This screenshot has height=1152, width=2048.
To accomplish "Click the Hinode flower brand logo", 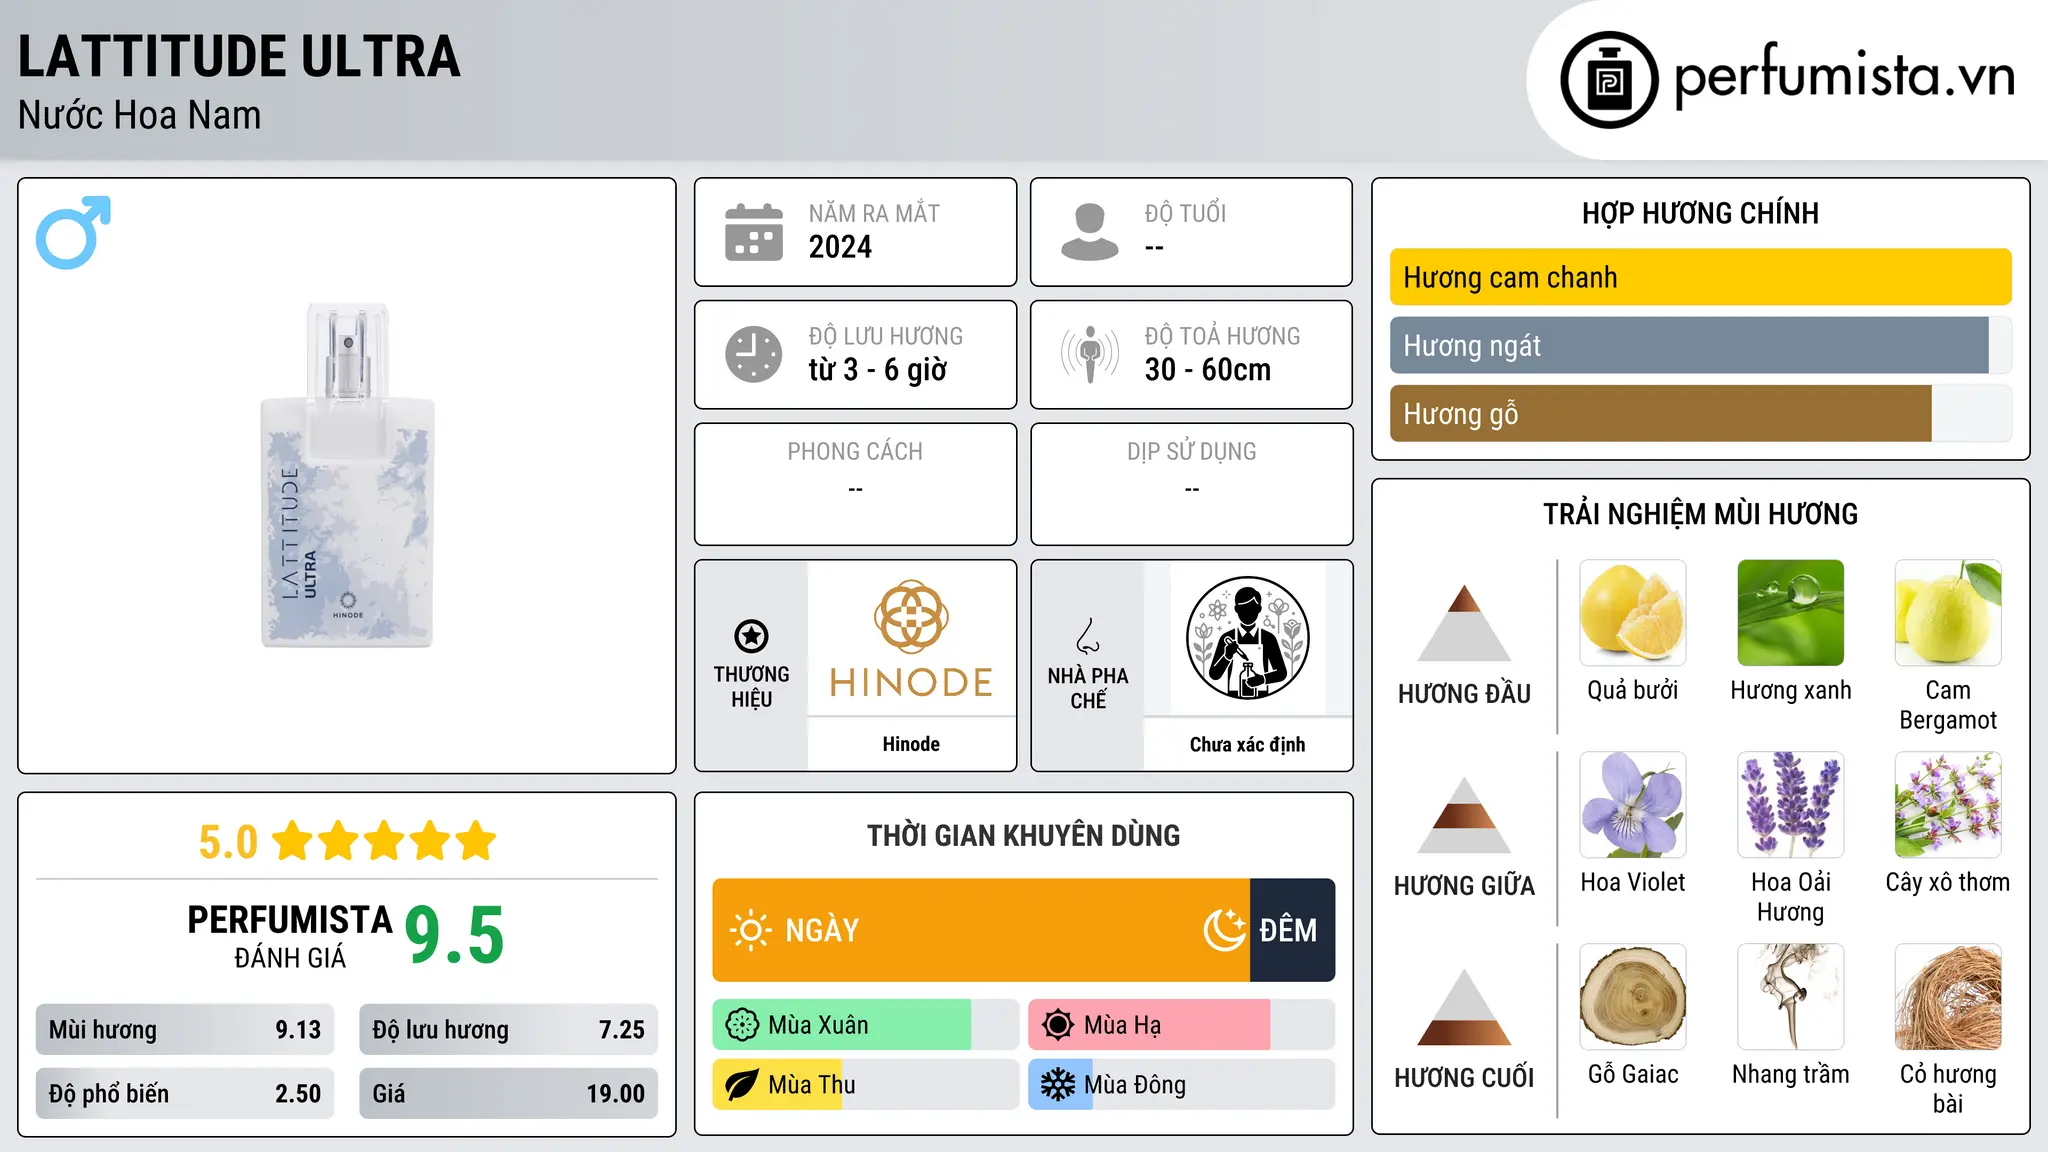I will click(911, 616).
